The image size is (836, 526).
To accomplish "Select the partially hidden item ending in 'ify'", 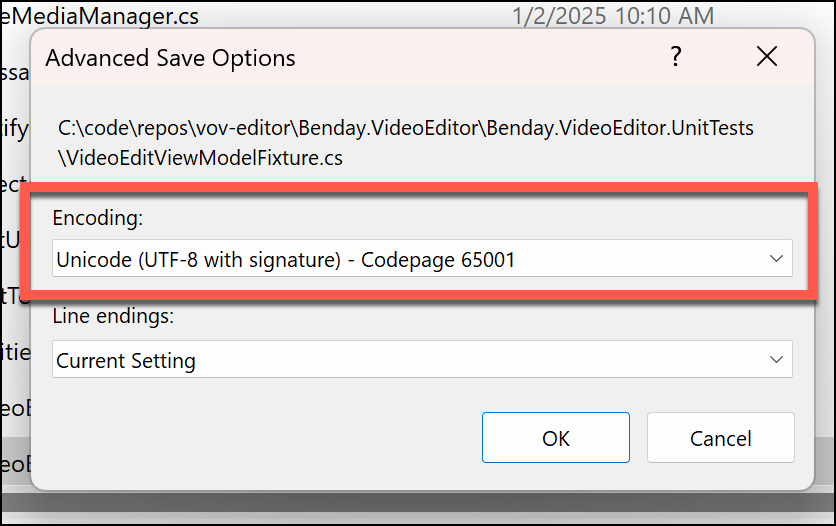I will [x=14, y=128].
